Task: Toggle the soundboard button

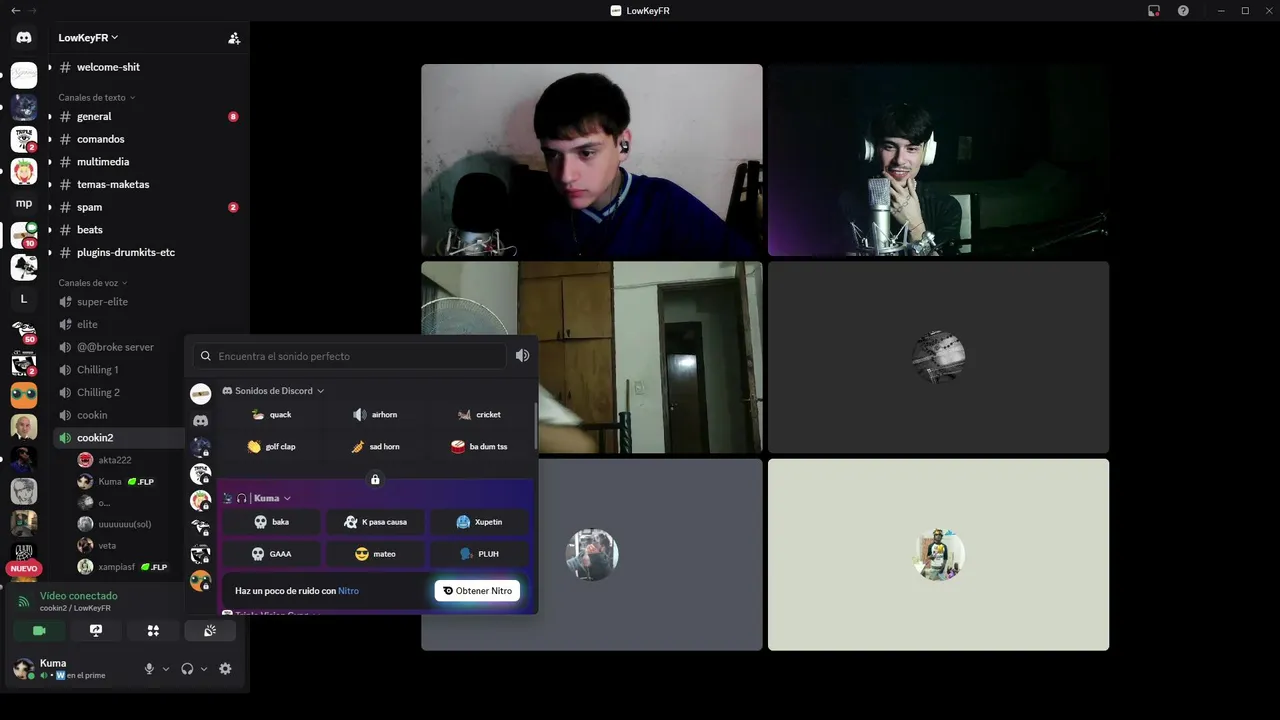Action: tap(210, 631)
